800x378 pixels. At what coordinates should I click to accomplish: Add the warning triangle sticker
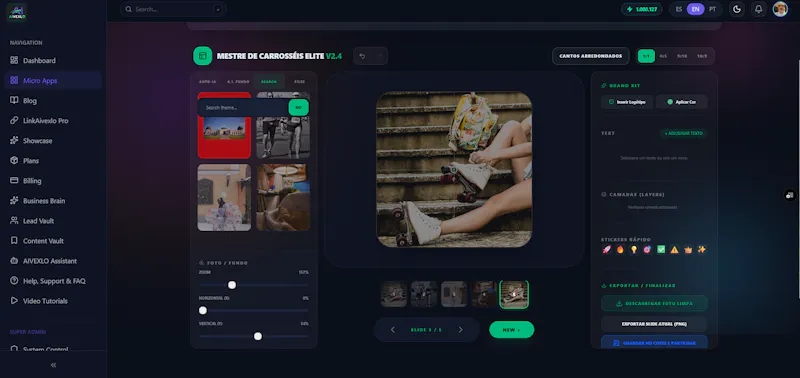(x=674, y=249)
